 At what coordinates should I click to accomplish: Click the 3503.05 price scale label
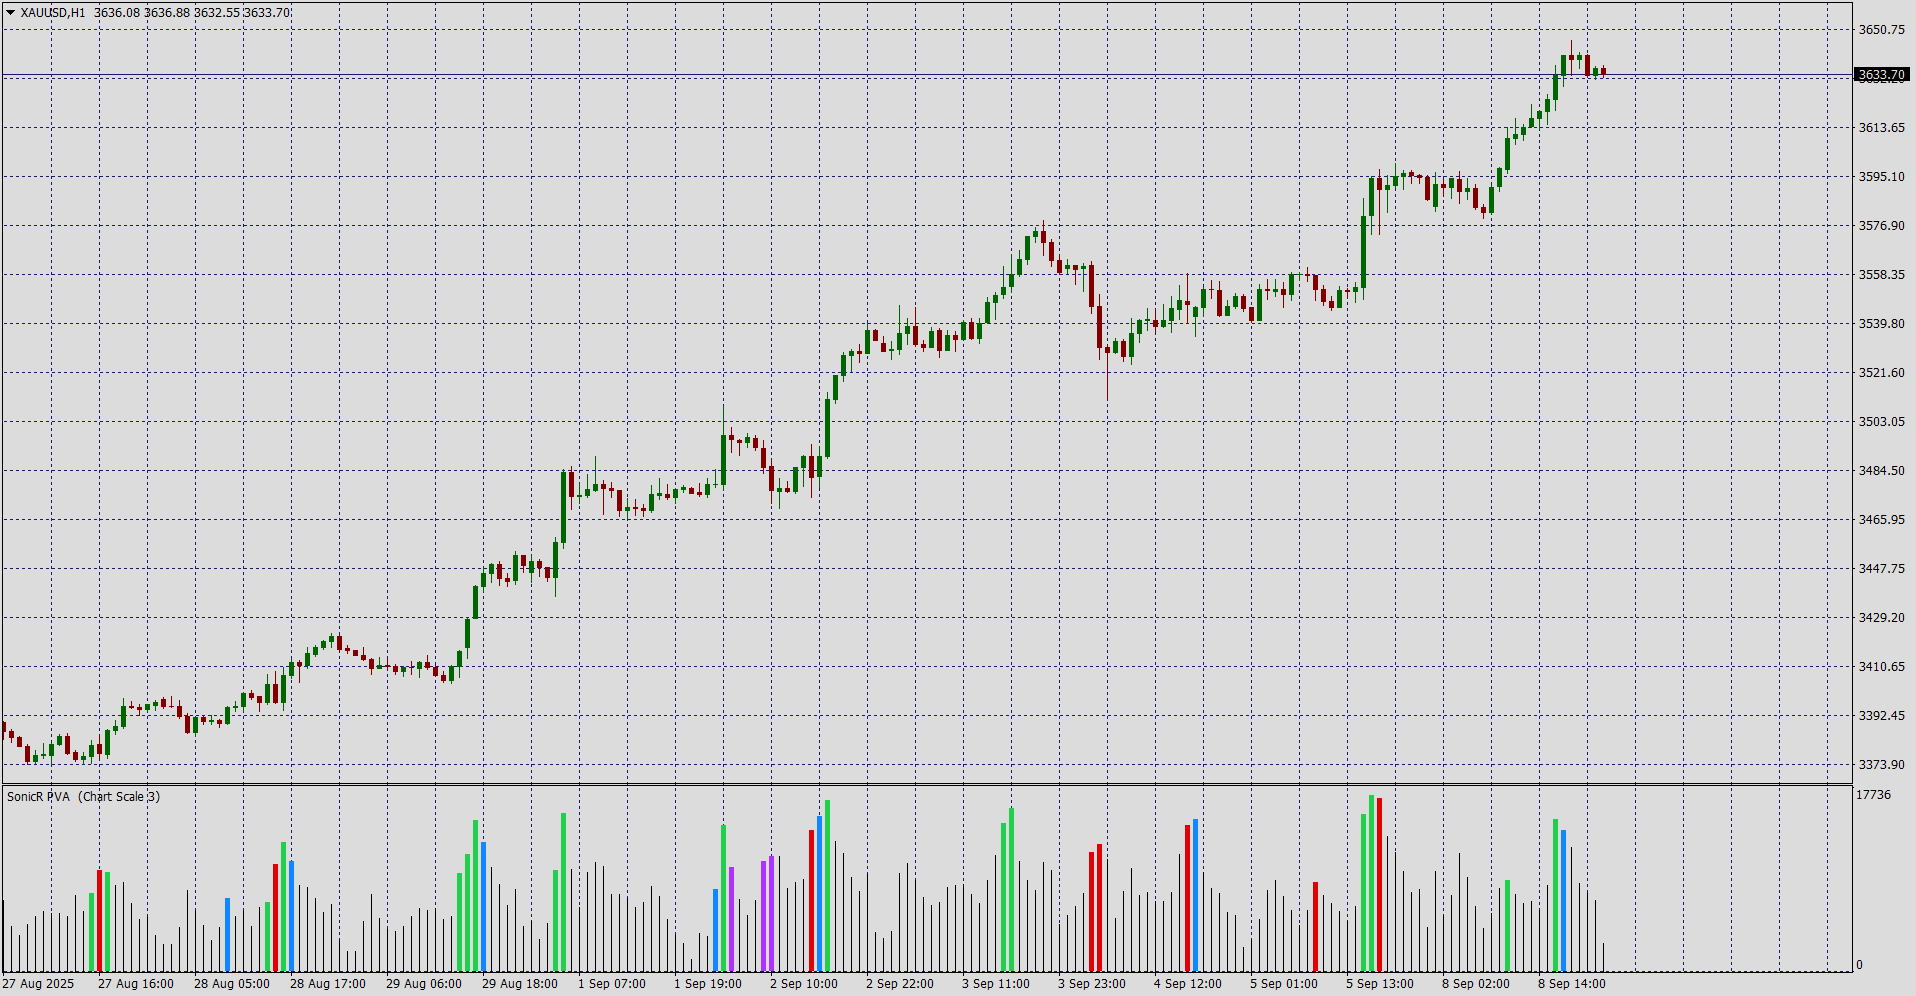pos(1881,422)
